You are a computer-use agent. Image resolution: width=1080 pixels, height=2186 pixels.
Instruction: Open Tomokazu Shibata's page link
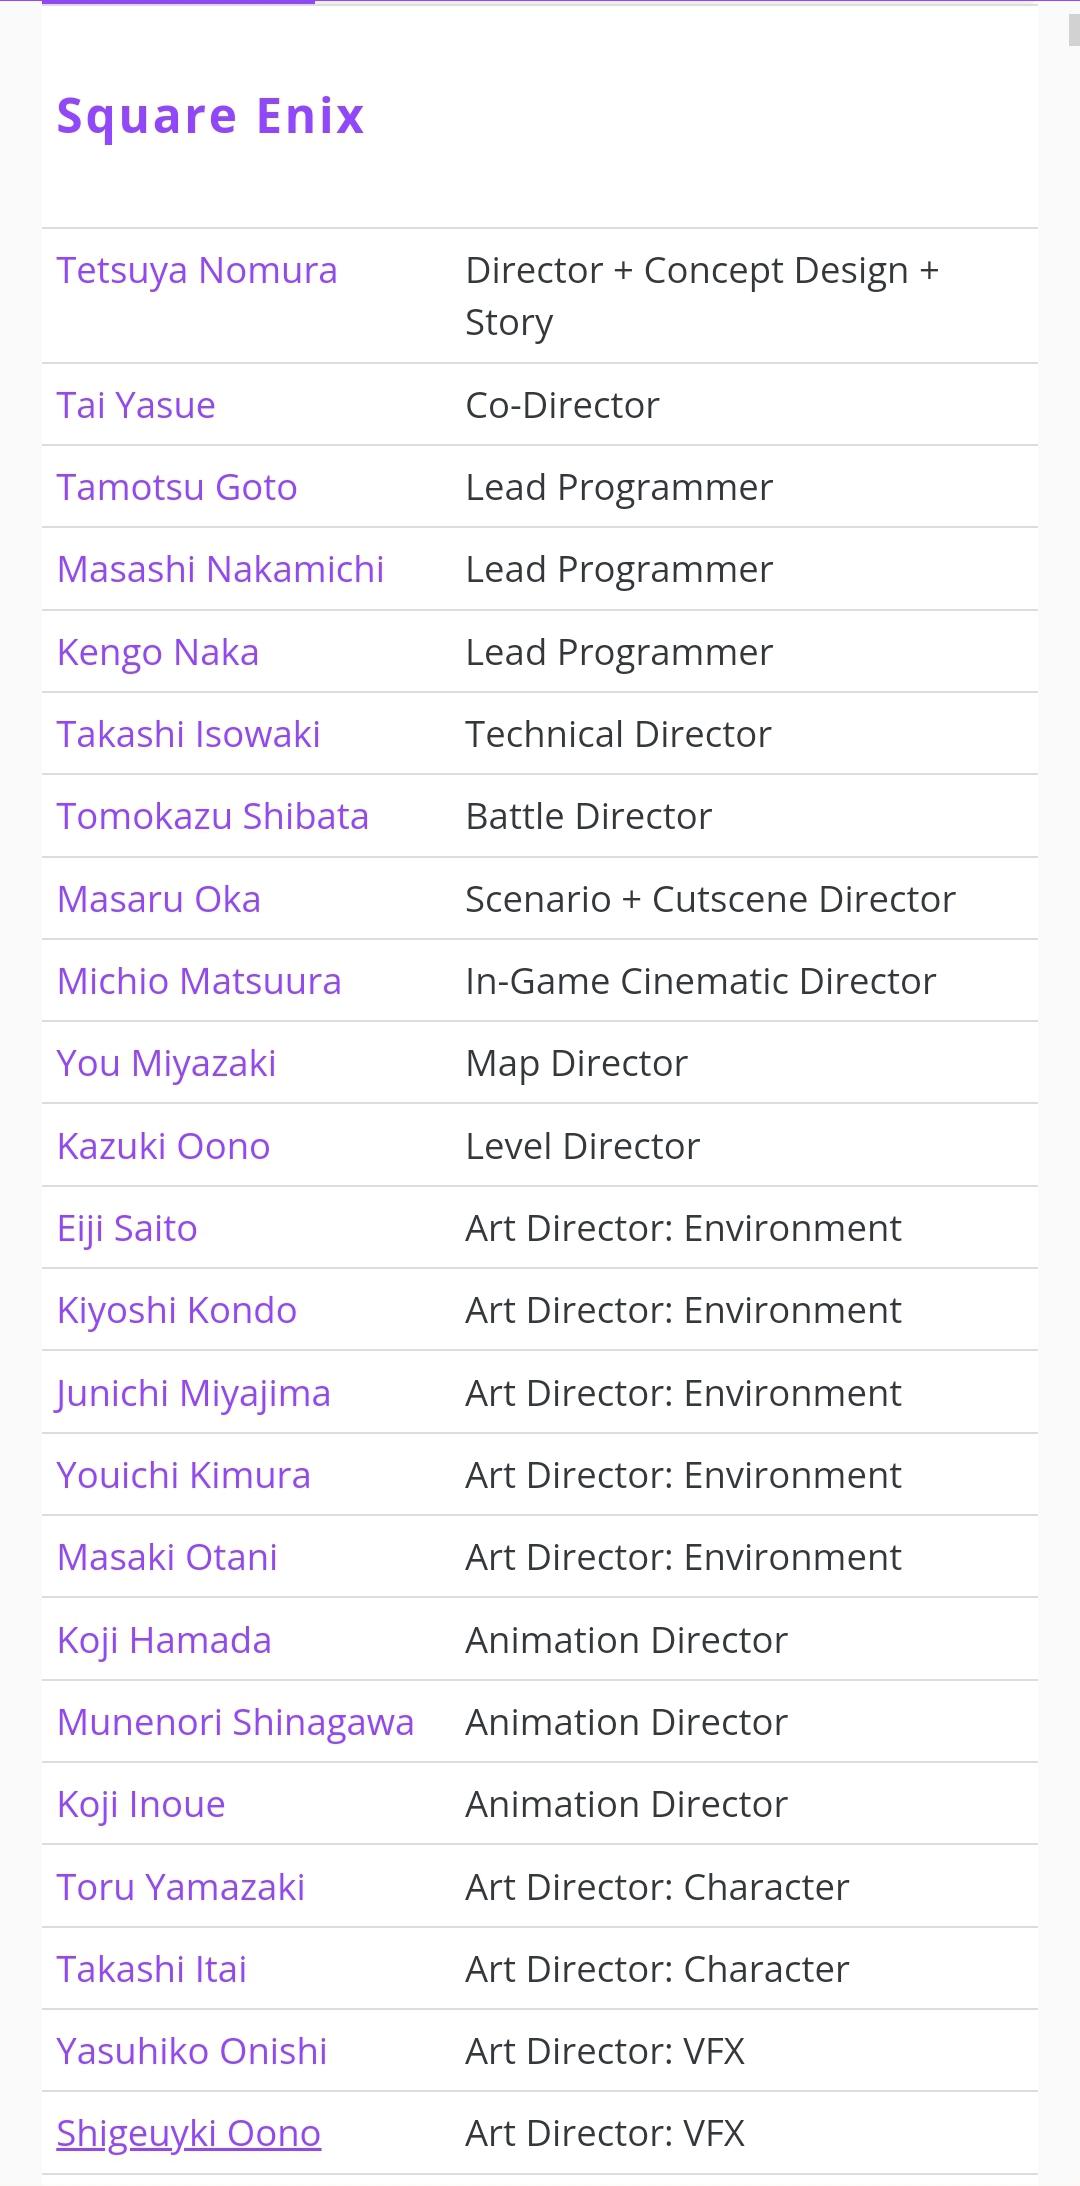point(212,816)
